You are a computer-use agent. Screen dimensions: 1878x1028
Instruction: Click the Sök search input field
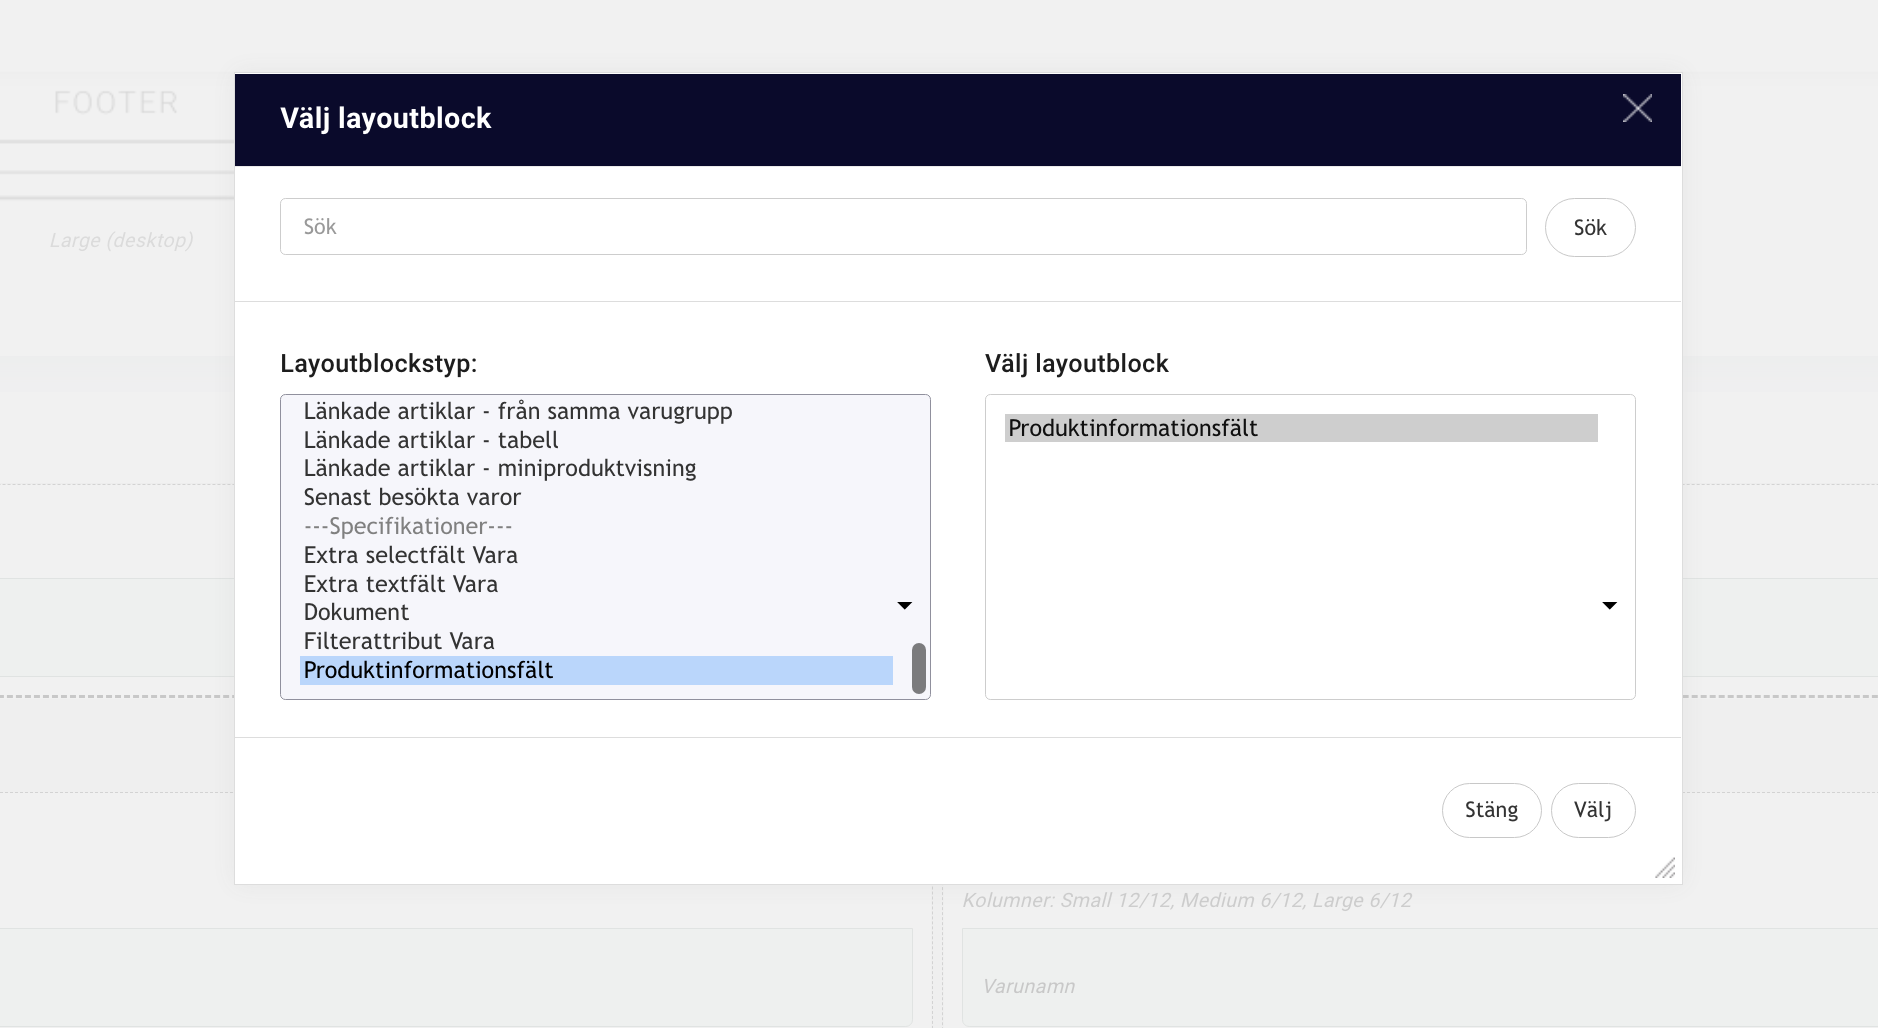tap(903, 227)
